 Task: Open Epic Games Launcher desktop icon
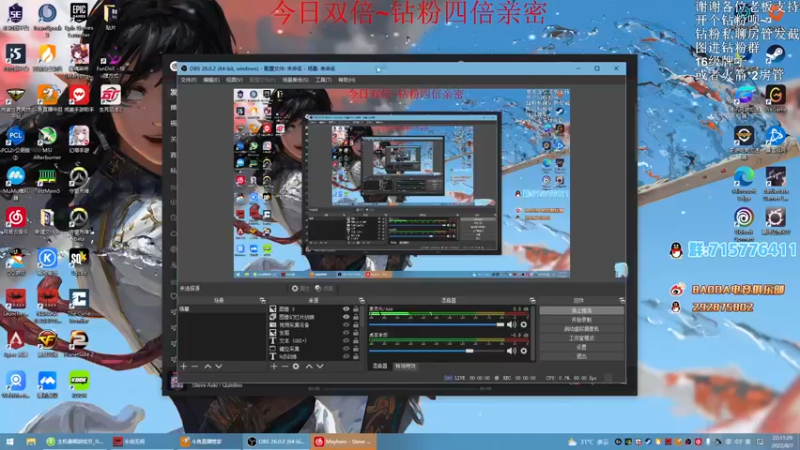point(79,18)
